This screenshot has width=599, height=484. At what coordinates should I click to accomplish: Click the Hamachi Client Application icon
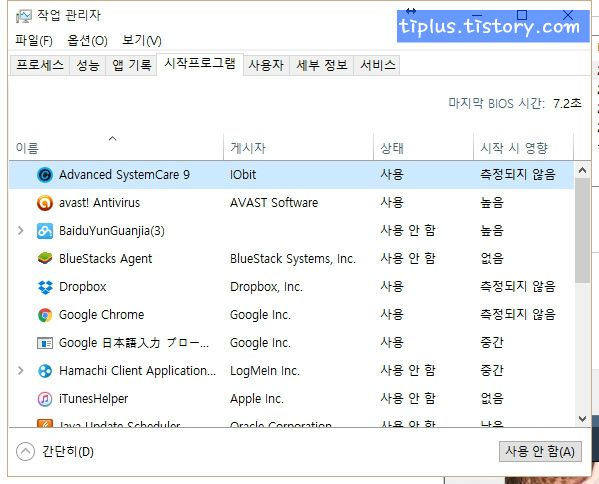45,371
